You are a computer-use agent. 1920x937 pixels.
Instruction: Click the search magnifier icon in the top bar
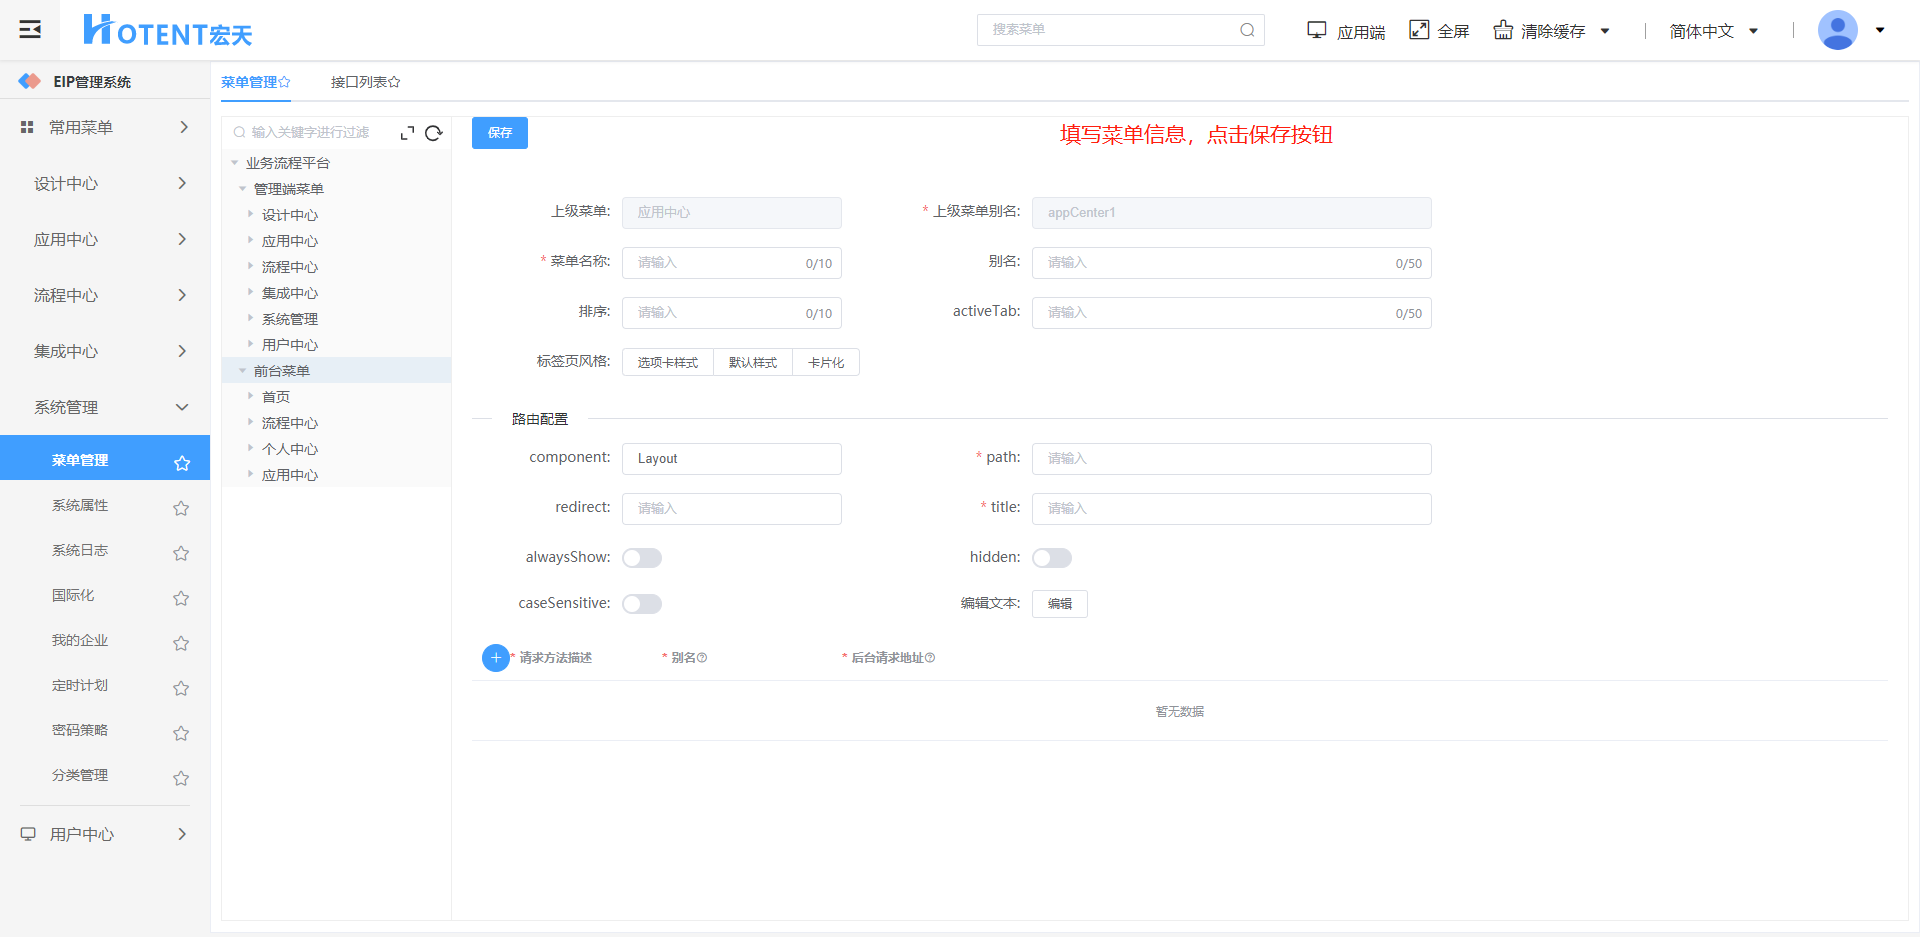click(x=1247, y=30)
